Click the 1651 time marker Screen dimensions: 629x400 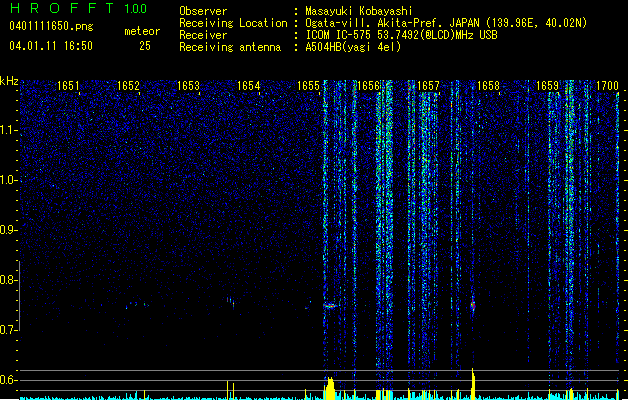pyautogui.click(x=68, y=86)
